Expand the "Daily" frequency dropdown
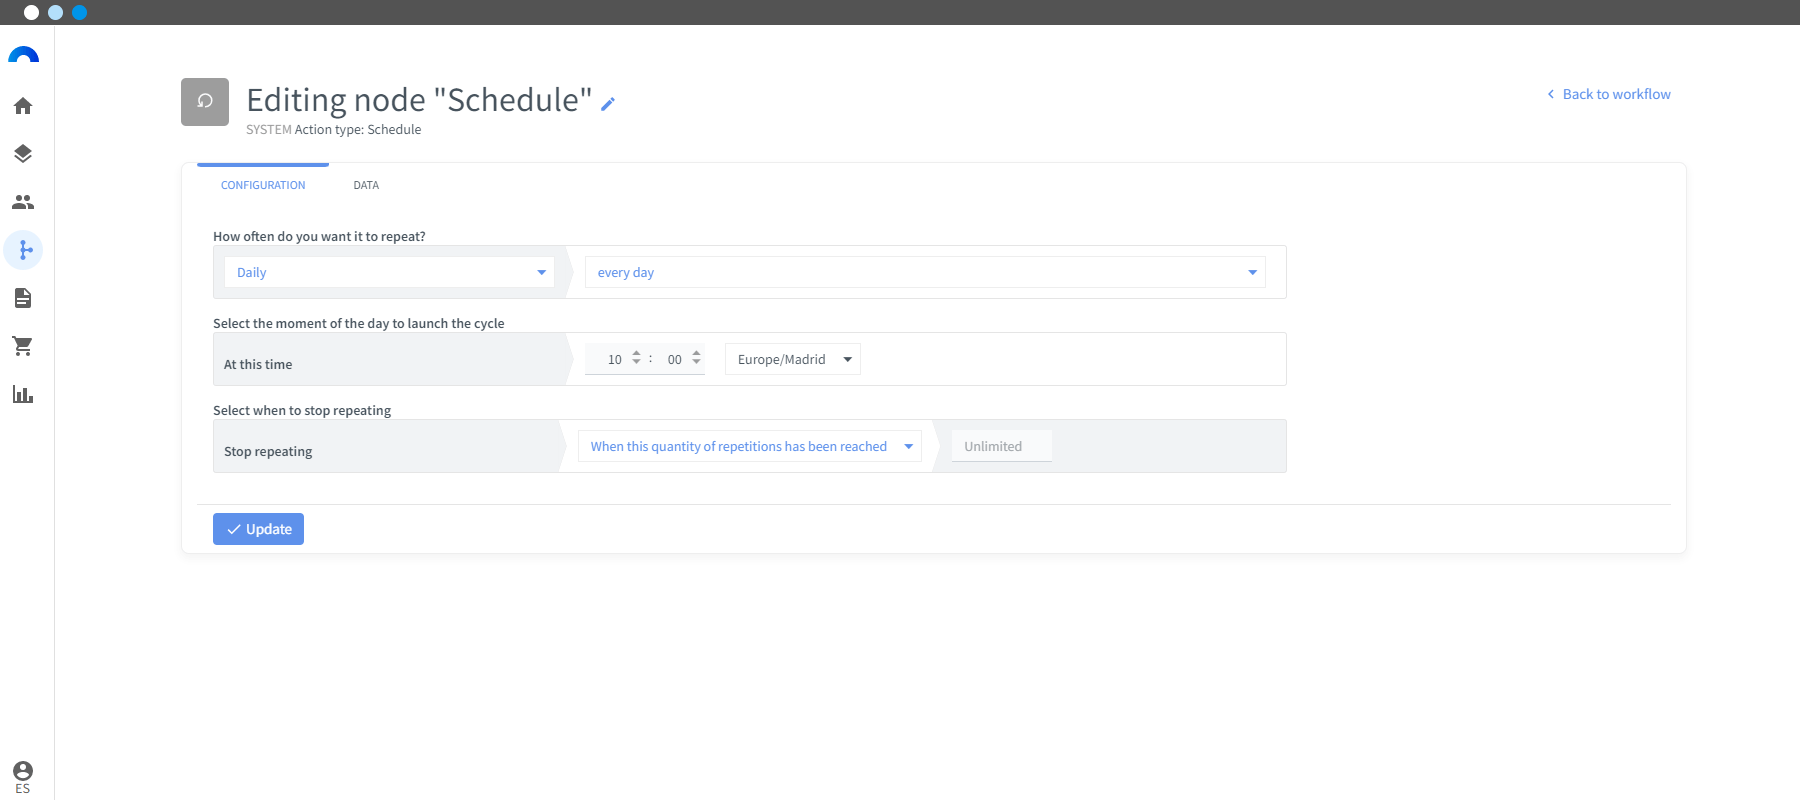Viewport: 1800px width, 800px height. coord(389,272)
